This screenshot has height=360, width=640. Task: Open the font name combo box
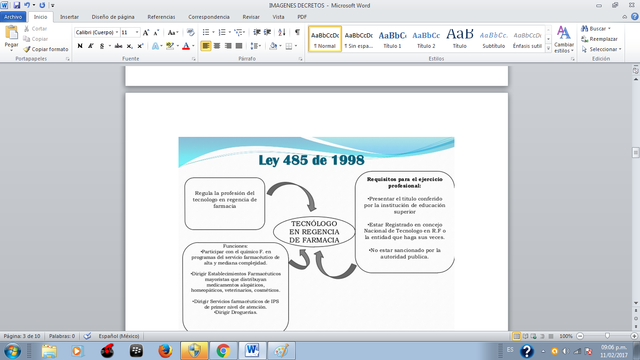pos(97,32)
